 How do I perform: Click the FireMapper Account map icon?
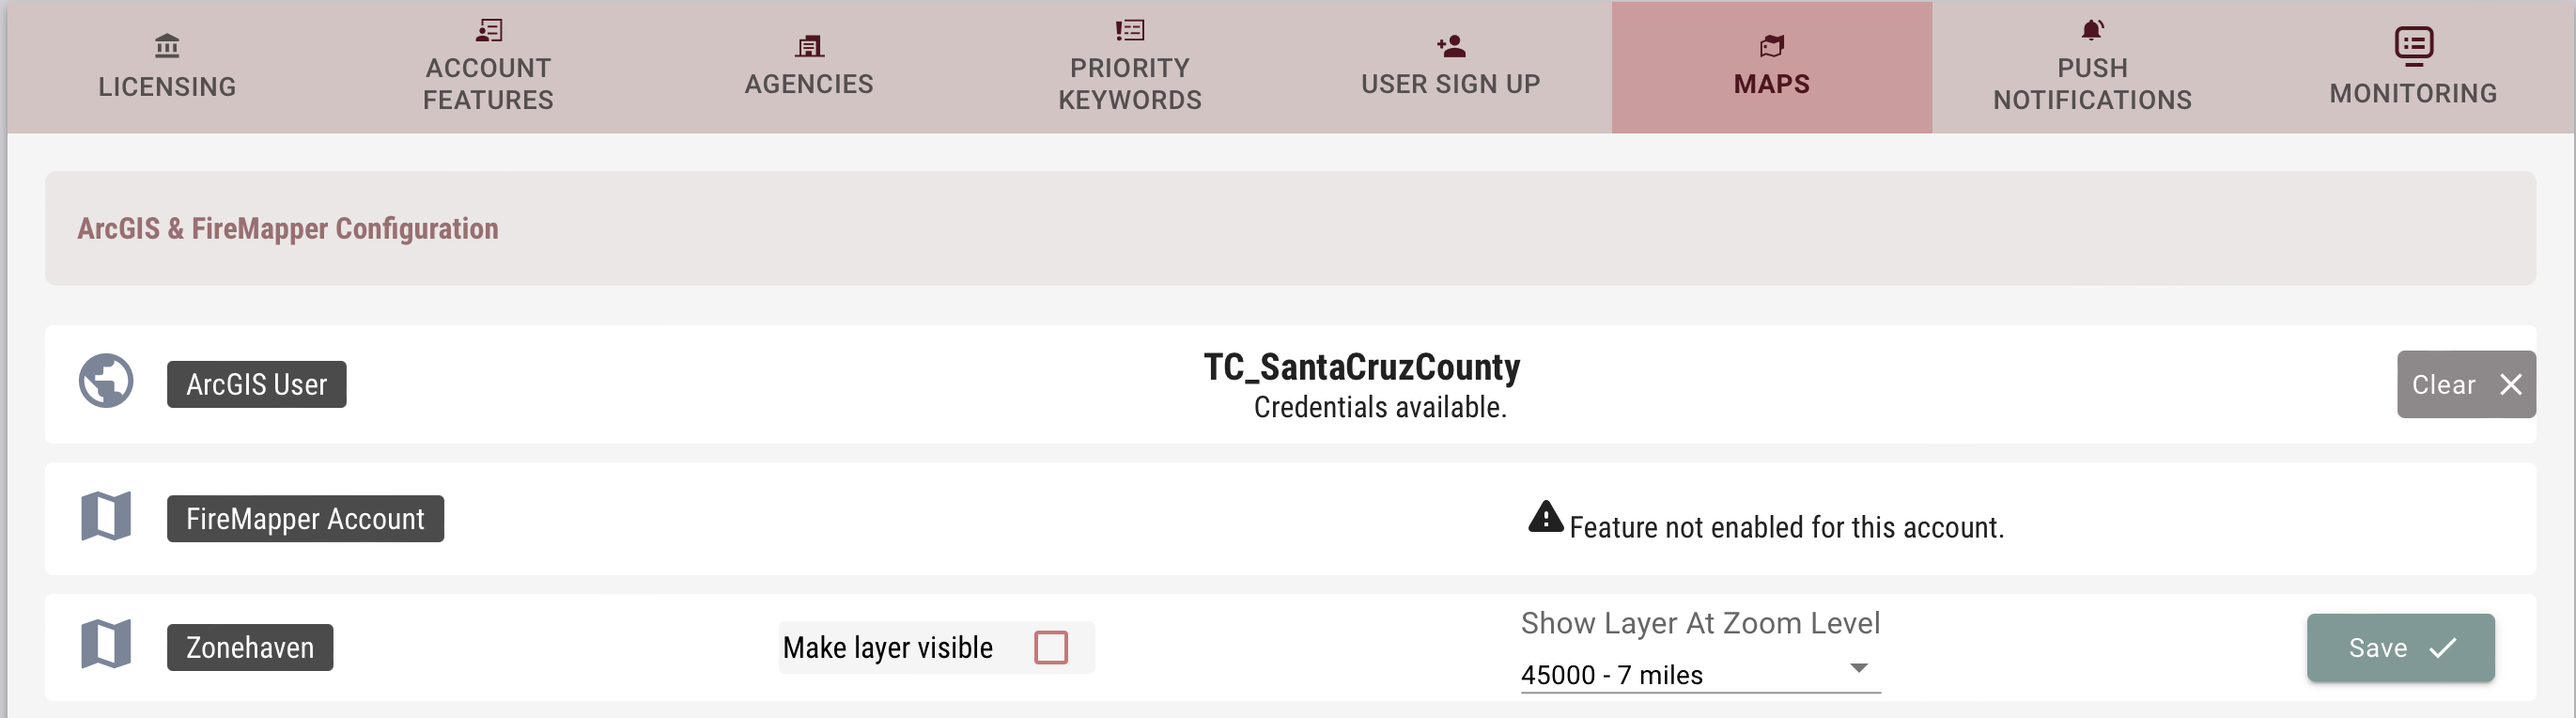[x=106, y=516]
